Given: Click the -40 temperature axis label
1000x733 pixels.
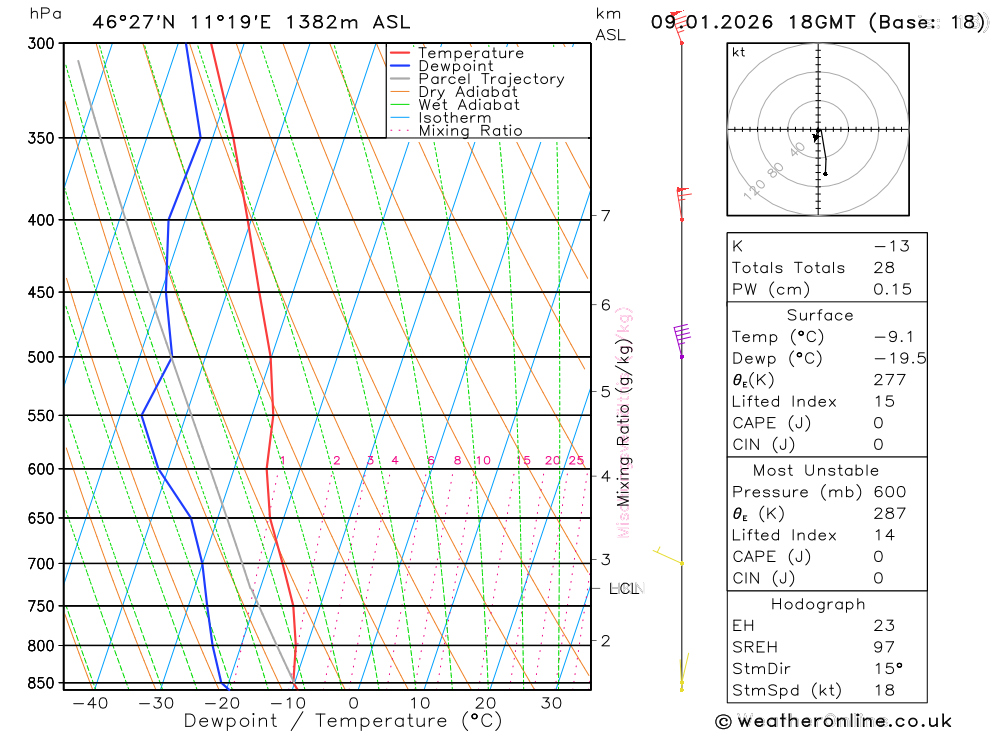Looking at the screenshot, I should point(90,703).
